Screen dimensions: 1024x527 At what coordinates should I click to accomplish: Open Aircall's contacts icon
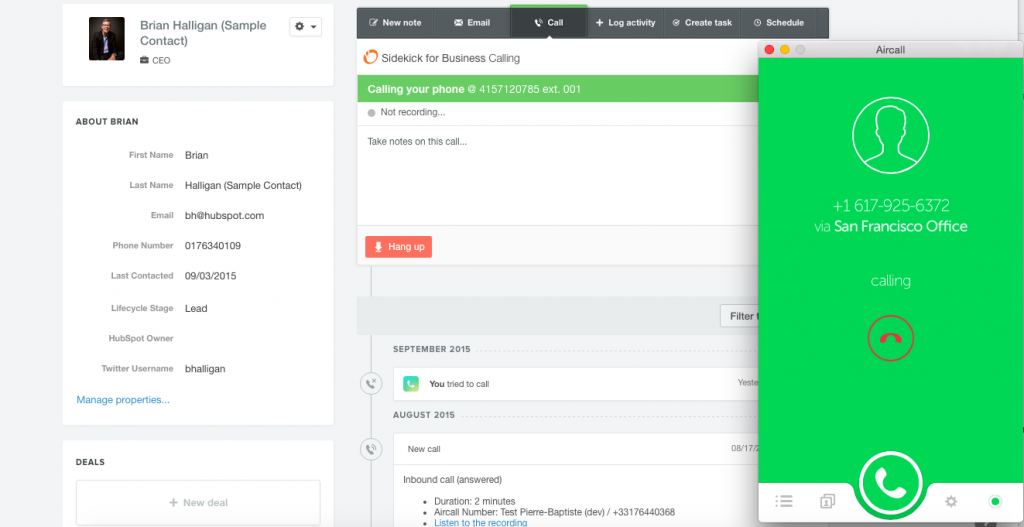(x=827, y=502)
